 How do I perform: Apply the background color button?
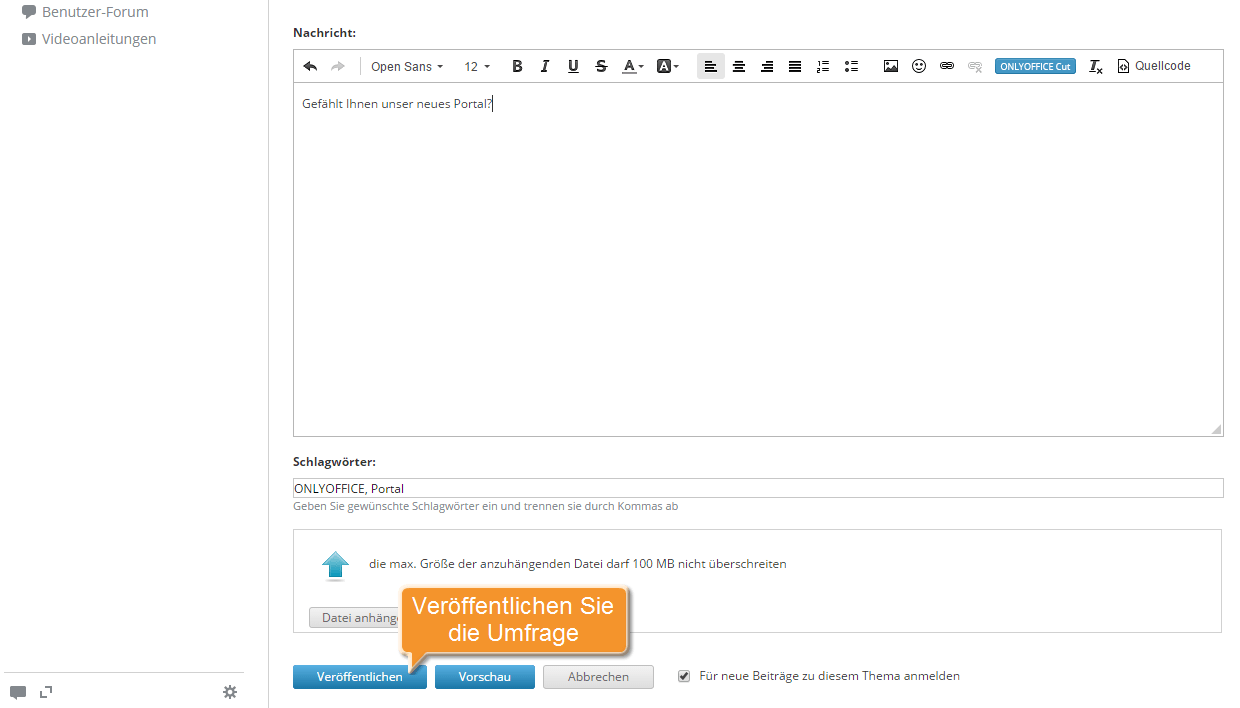click(663, 67)
